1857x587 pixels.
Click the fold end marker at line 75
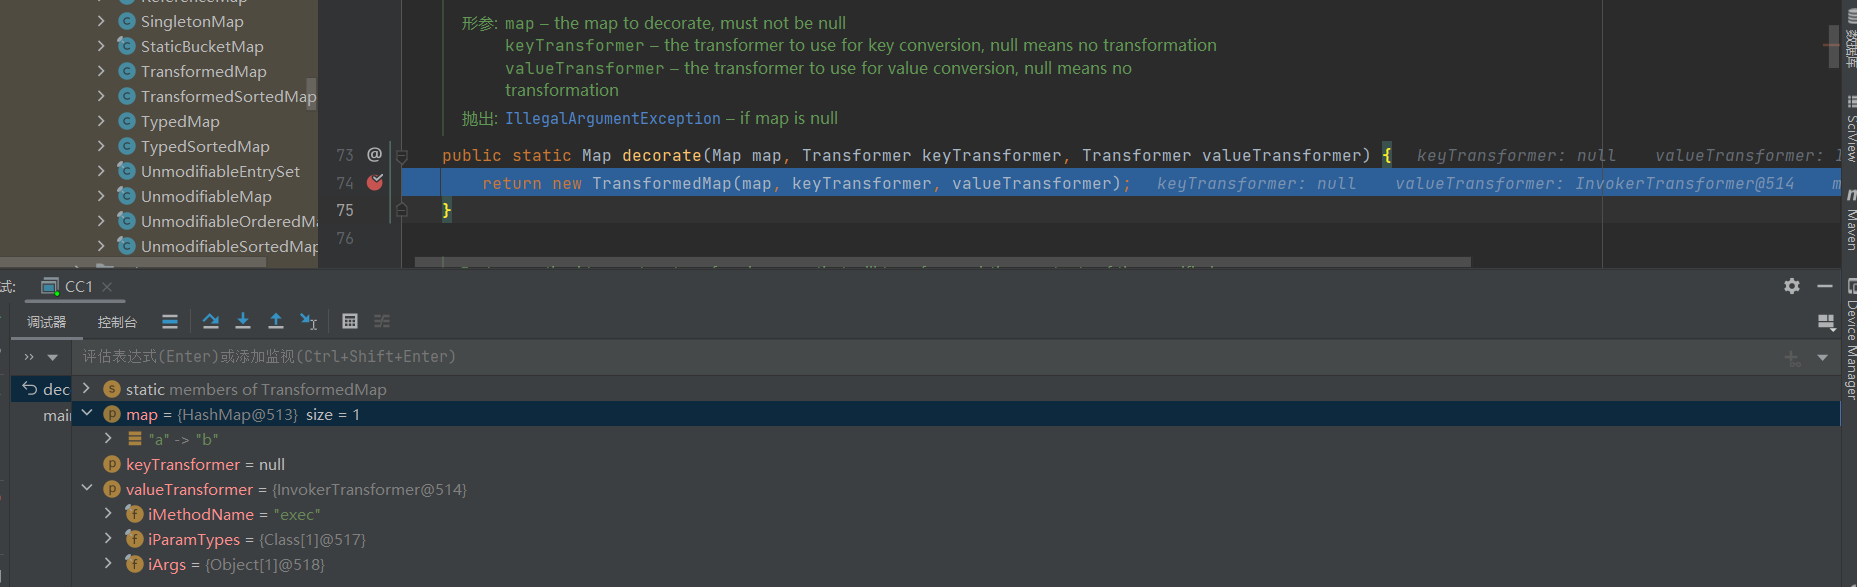pos(402,210)
